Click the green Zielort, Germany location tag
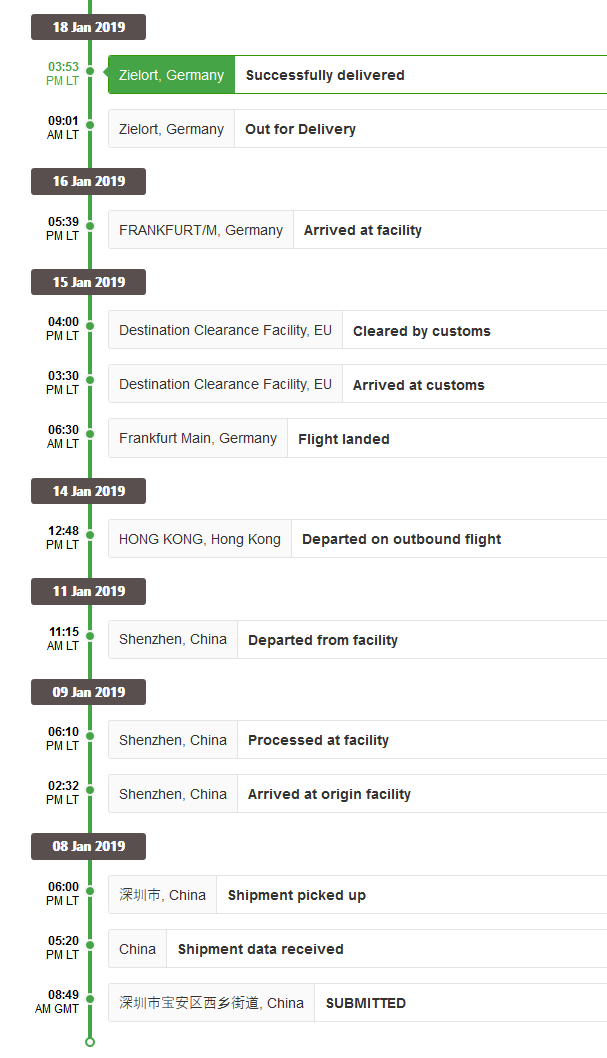This screenshot has width=607, height=1058. 171,74
